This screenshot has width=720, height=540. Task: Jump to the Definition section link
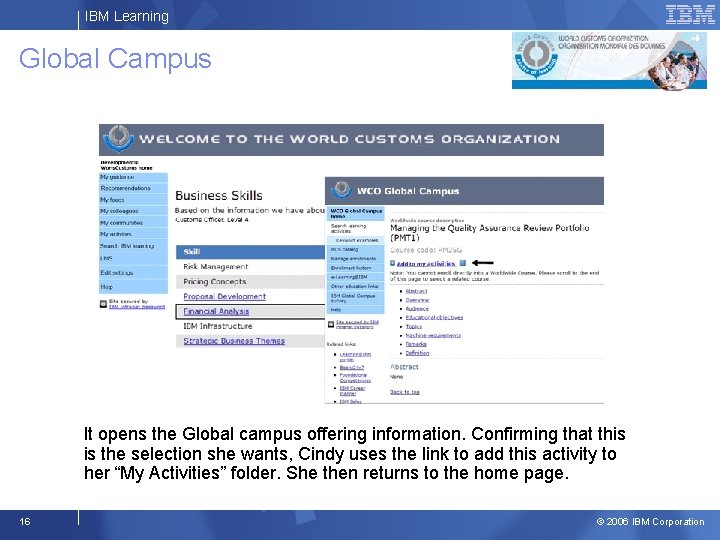[417, 353]
